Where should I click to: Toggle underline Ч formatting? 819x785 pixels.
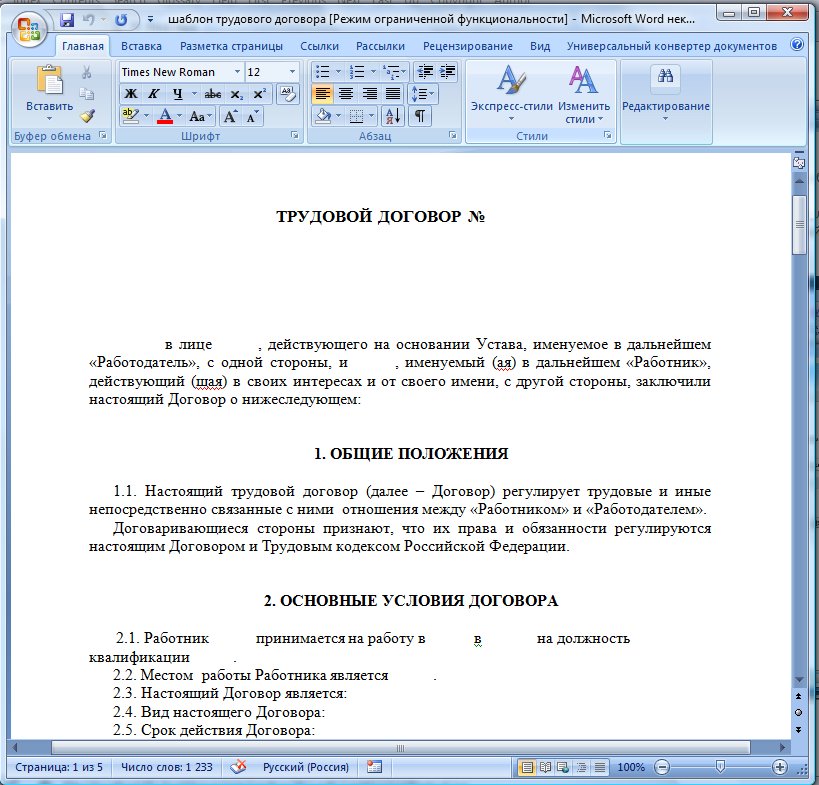pyautogui.click(x=178, y=94)
